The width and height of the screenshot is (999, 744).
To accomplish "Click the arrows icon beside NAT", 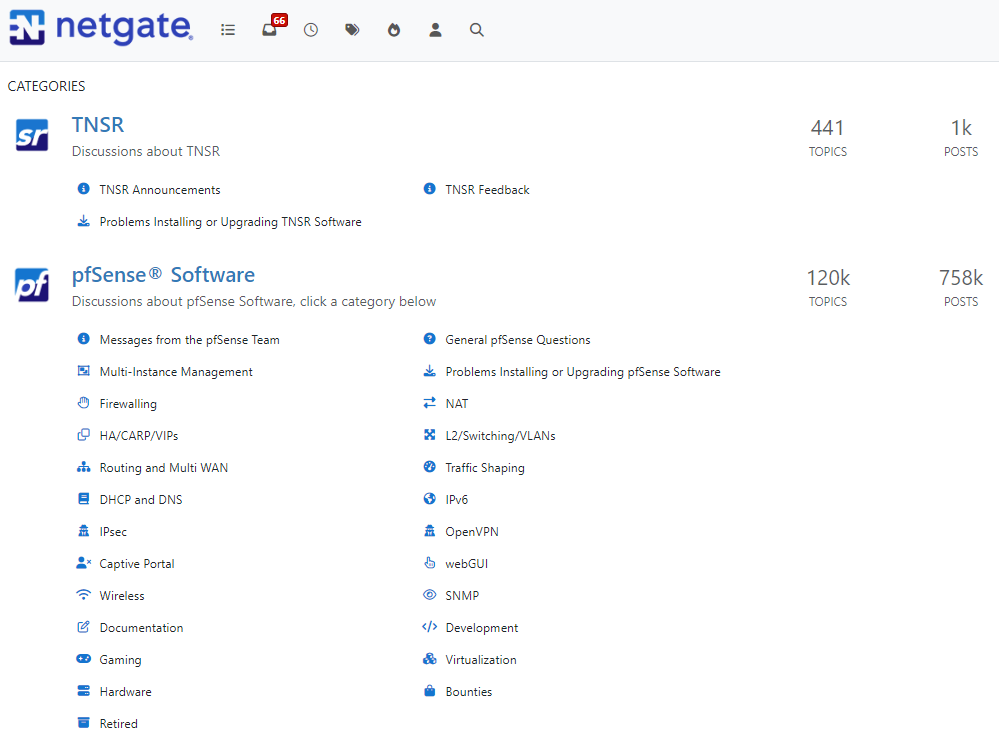I will (429, 403).
